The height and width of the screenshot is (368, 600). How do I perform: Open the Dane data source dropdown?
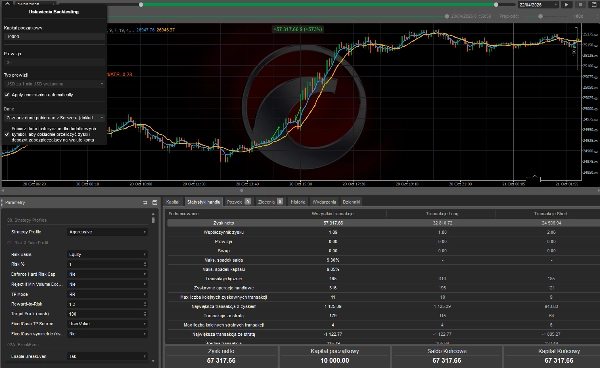point(54,117)
